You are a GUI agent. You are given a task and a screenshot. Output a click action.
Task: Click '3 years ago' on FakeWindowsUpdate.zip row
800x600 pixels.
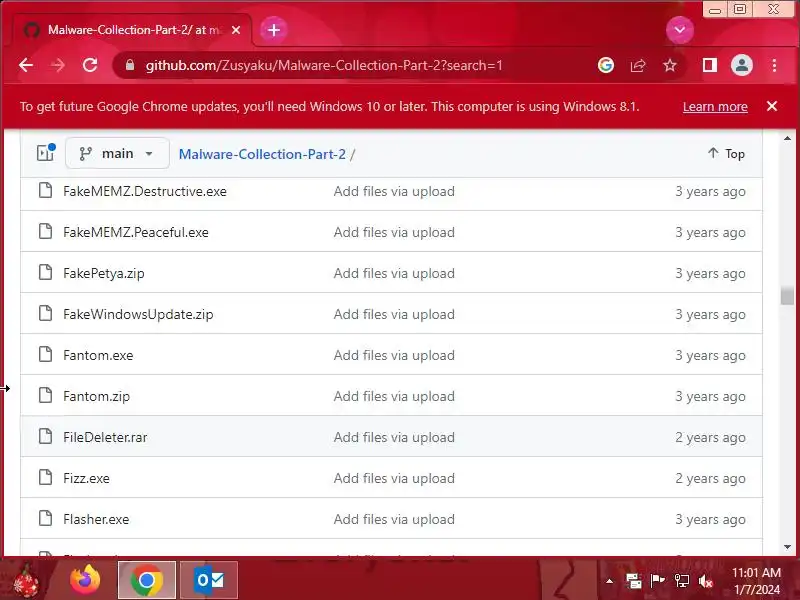point(710,315)
